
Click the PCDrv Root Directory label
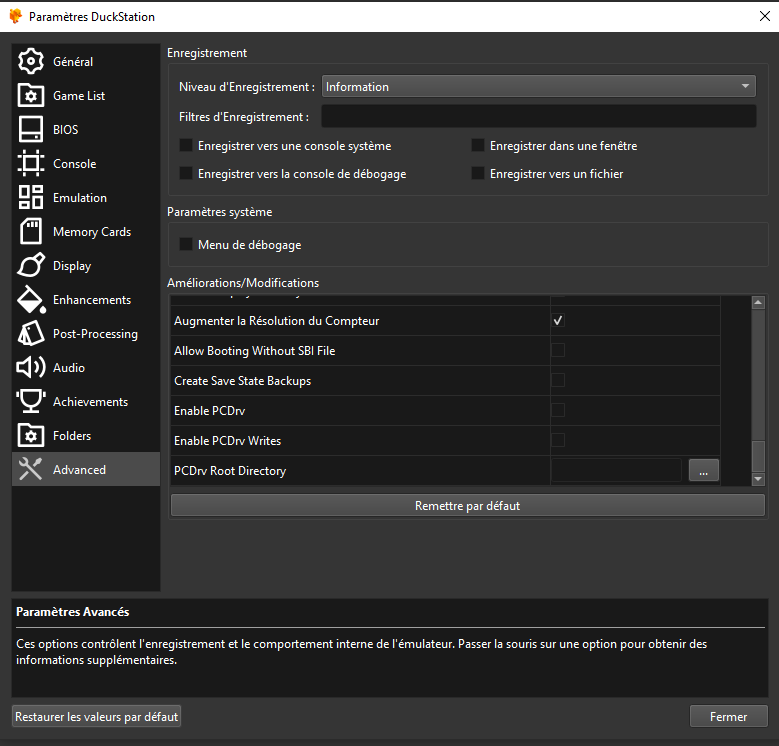pos(230,471)
